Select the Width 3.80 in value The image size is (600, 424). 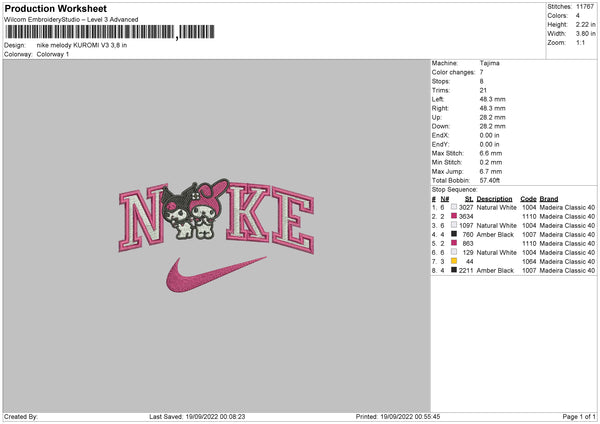pos(585,34)
